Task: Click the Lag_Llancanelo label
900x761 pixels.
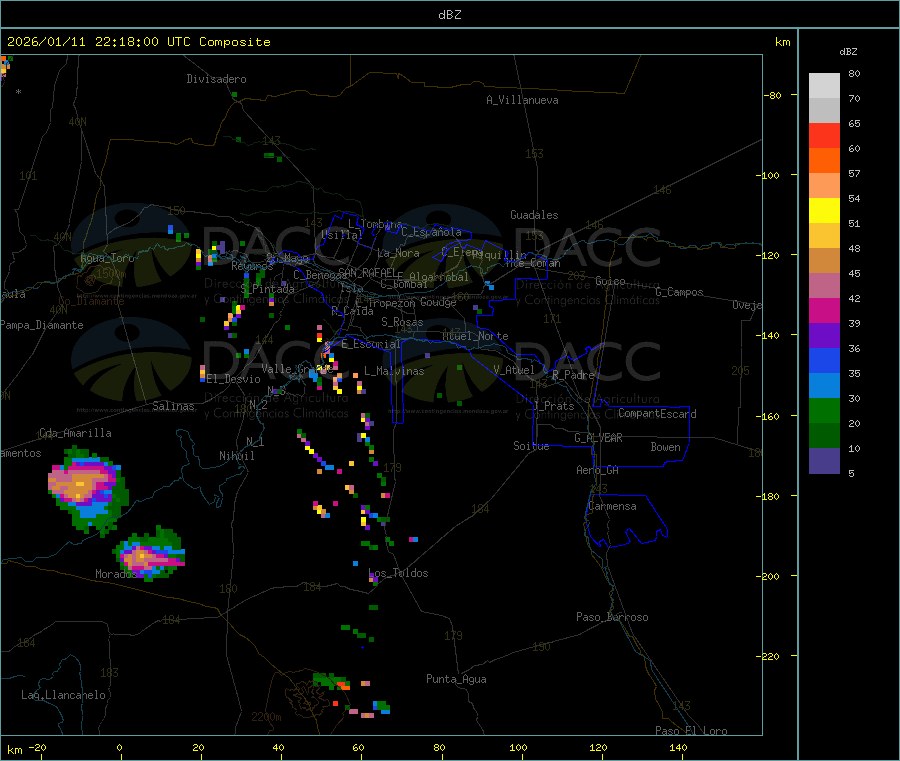Action: coord(63,695)
